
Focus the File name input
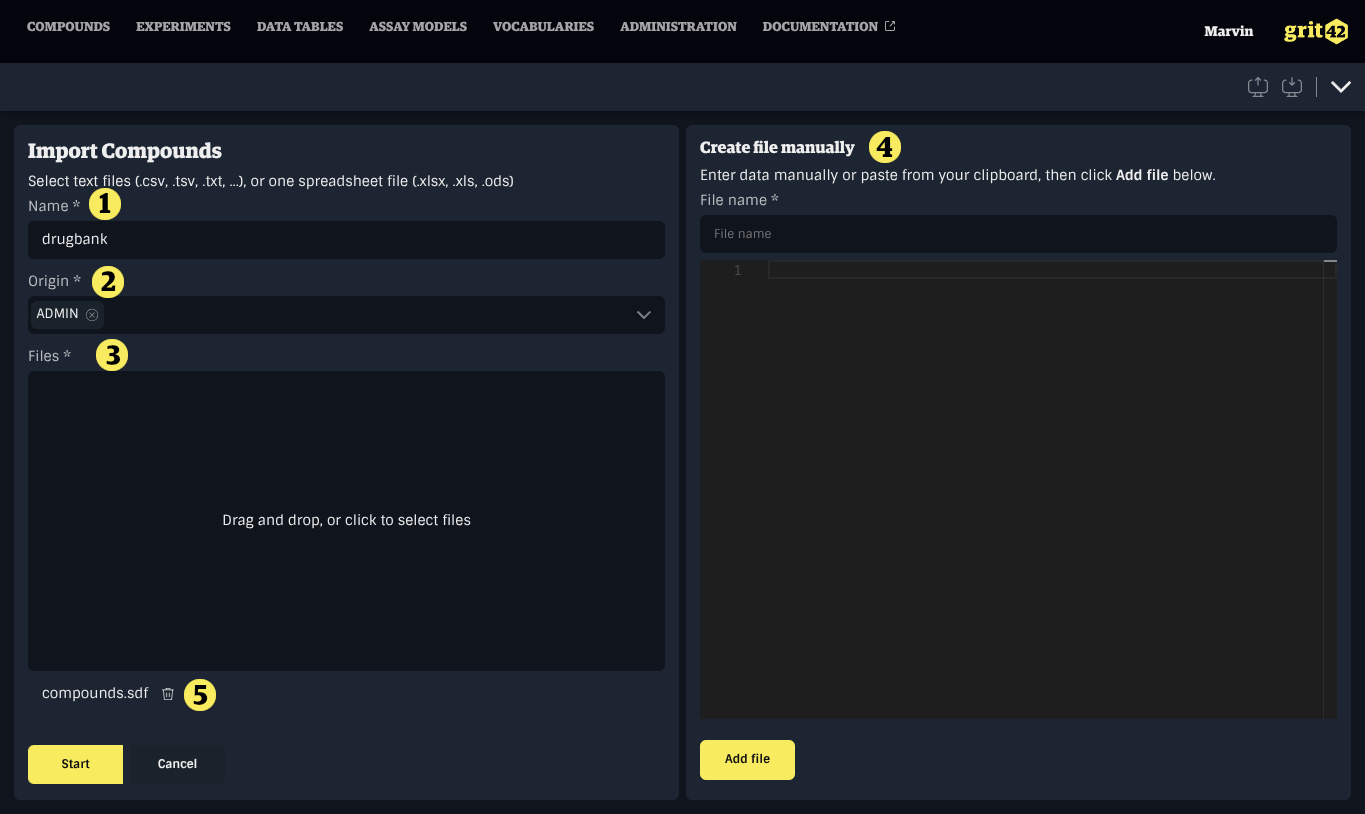(1018, 234)
